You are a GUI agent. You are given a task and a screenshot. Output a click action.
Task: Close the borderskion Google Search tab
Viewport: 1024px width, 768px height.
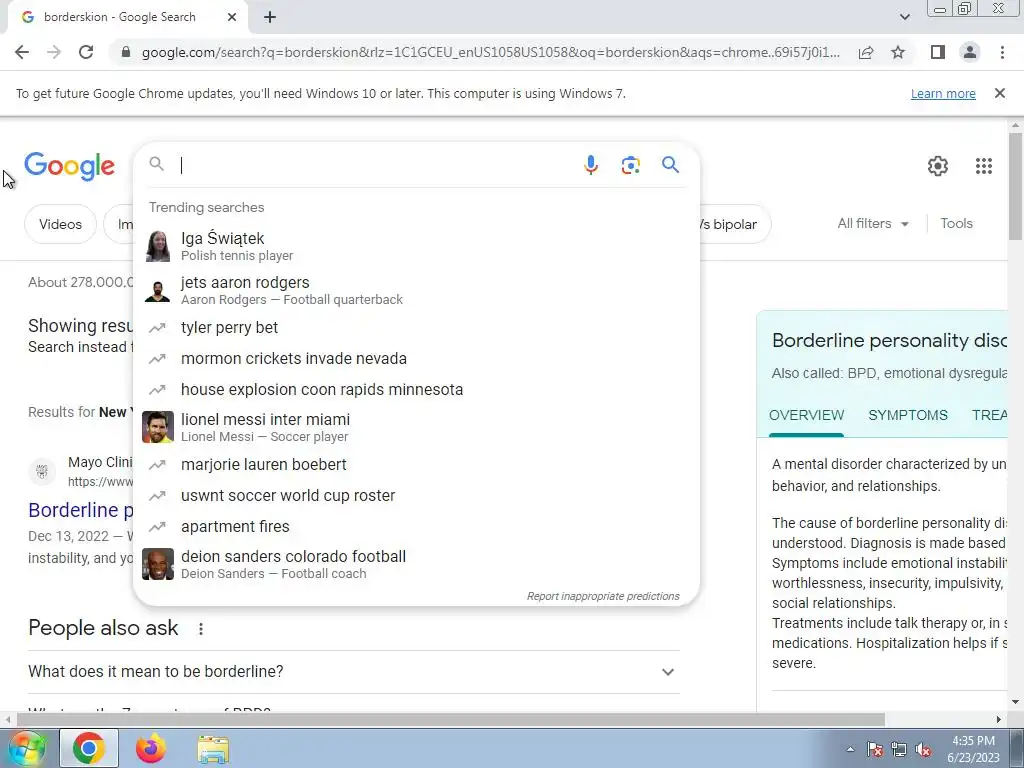click(232, 17)
